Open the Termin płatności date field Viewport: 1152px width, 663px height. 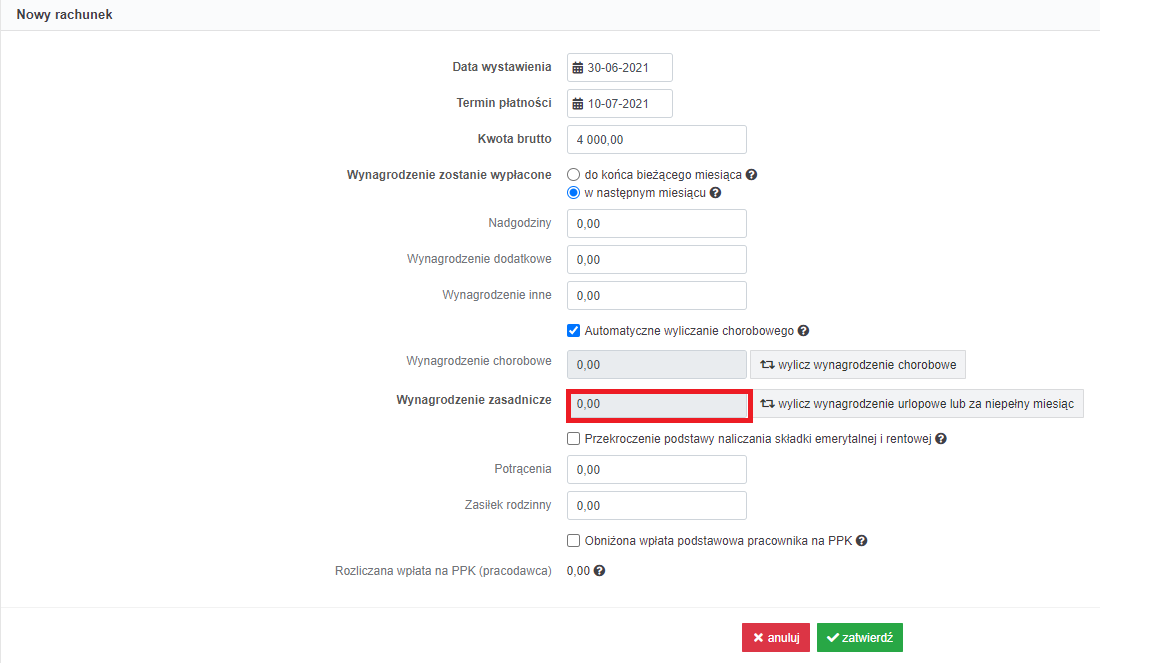click(619, 104)
